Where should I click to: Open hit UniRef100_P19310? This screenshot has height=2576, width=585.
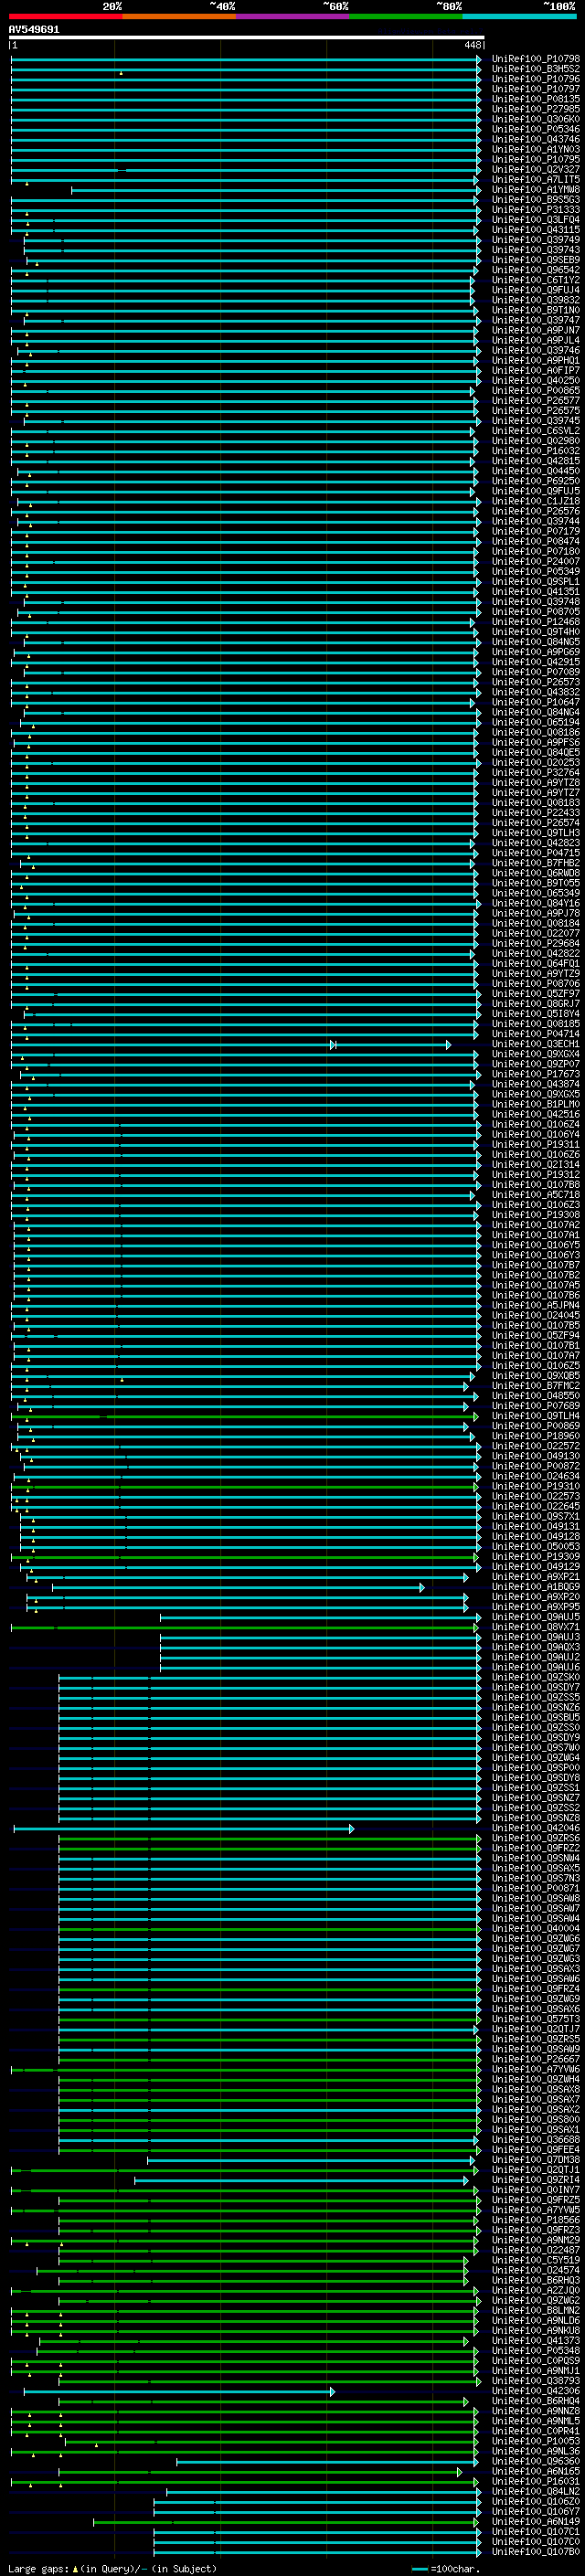point(536,1486)
